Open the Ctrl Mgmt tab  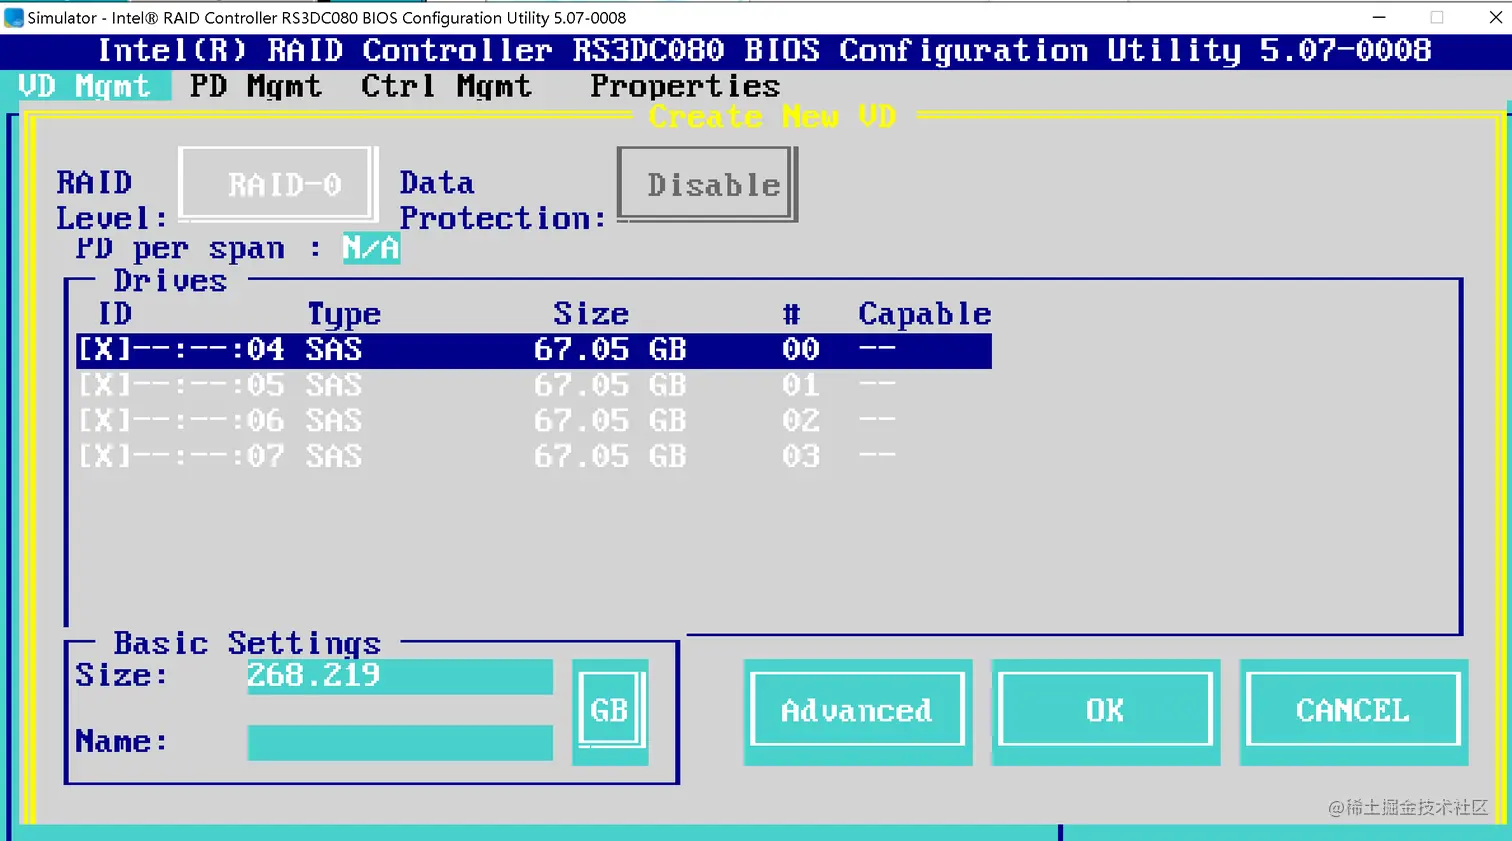point(446,86)
